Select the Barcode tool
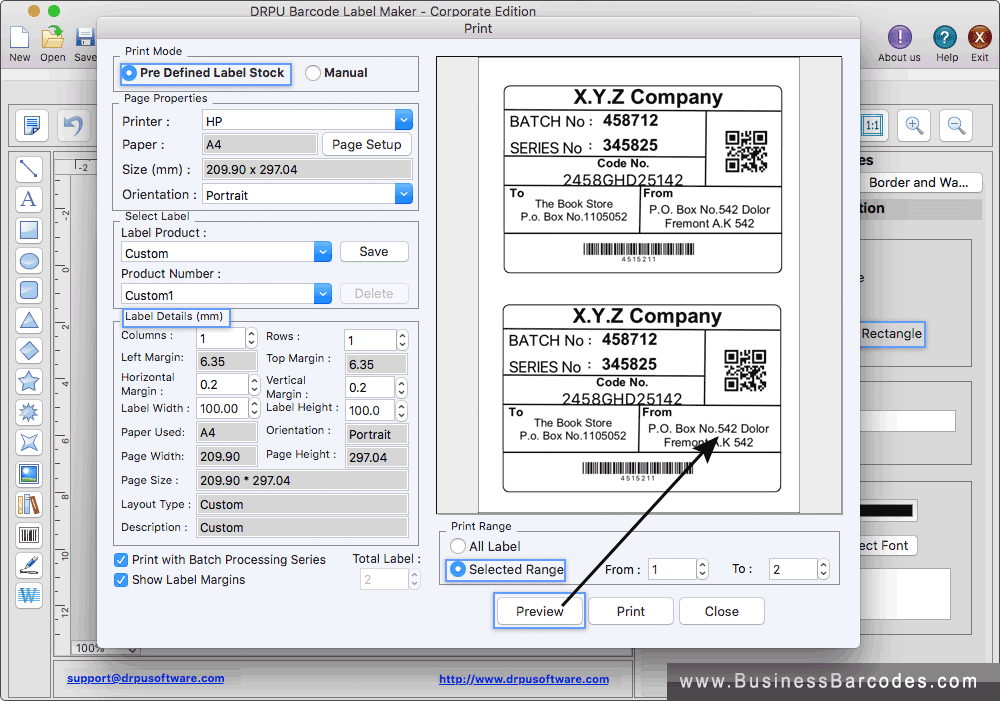This screenshot has width=1000, height=701. (29, 535)
